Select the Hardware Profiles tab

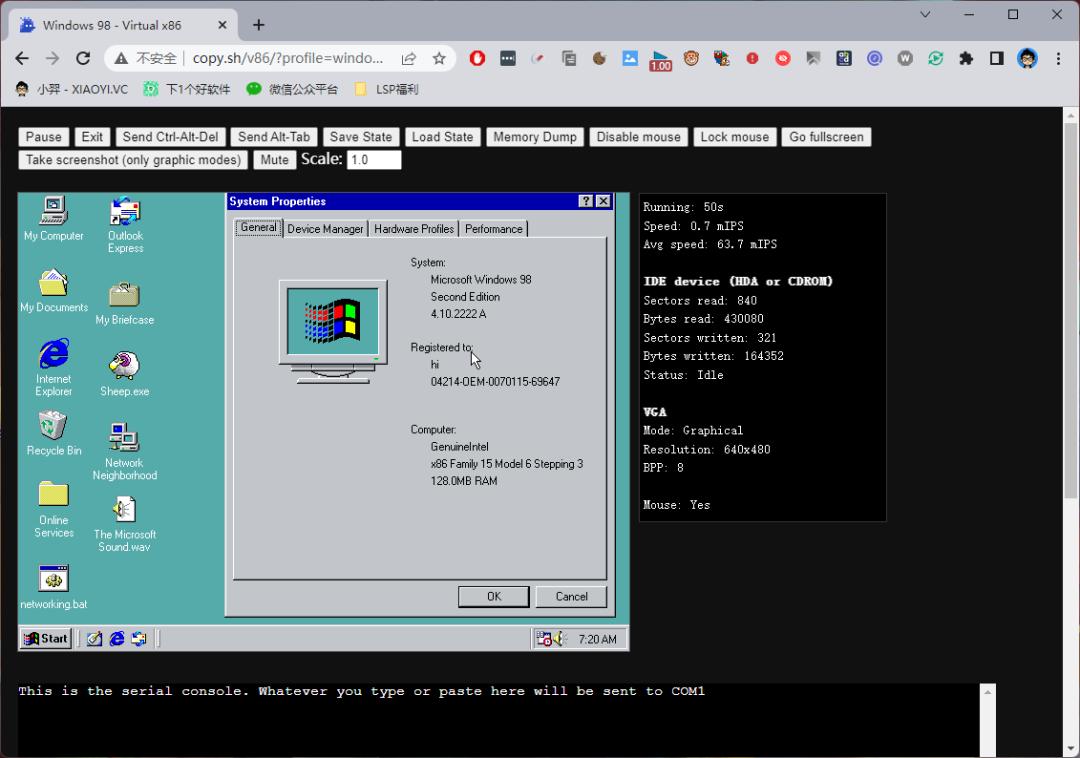(413, 228)
